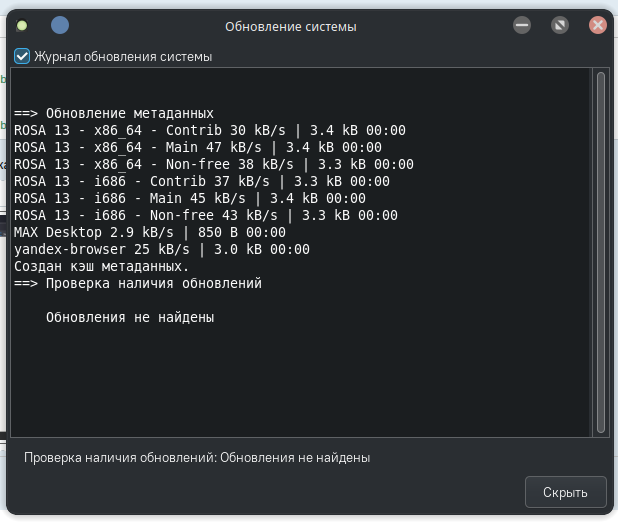
Task: Click the "Создан кэш метаданных" line
Action: [102, 266]
